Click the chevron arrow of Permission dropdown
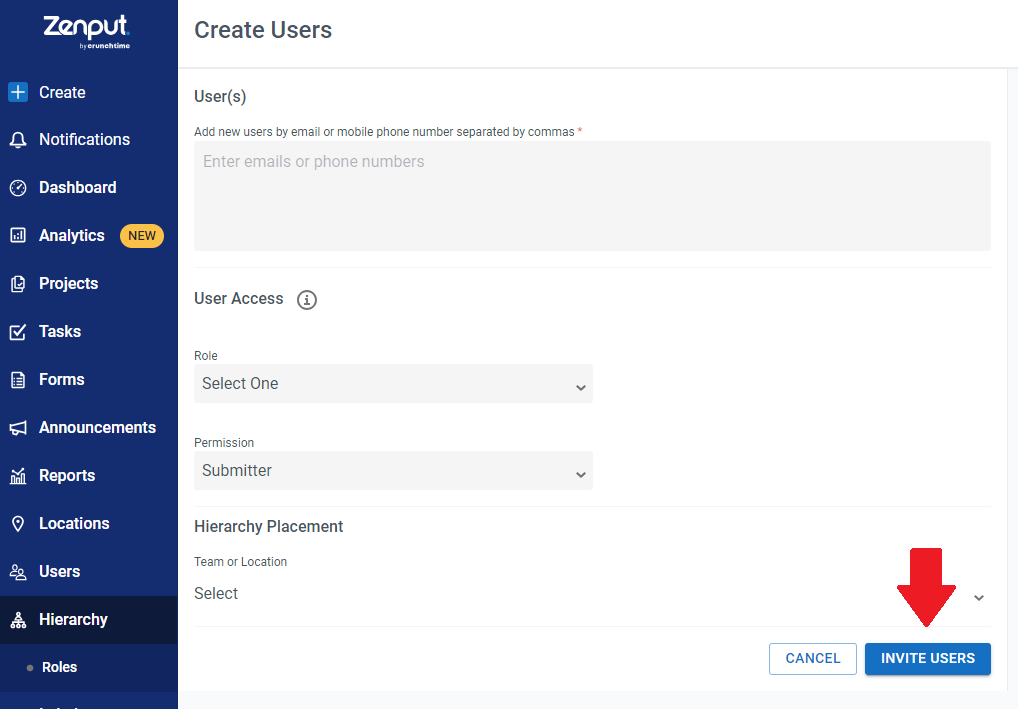The image size is (1018, 709). [580, 475]
